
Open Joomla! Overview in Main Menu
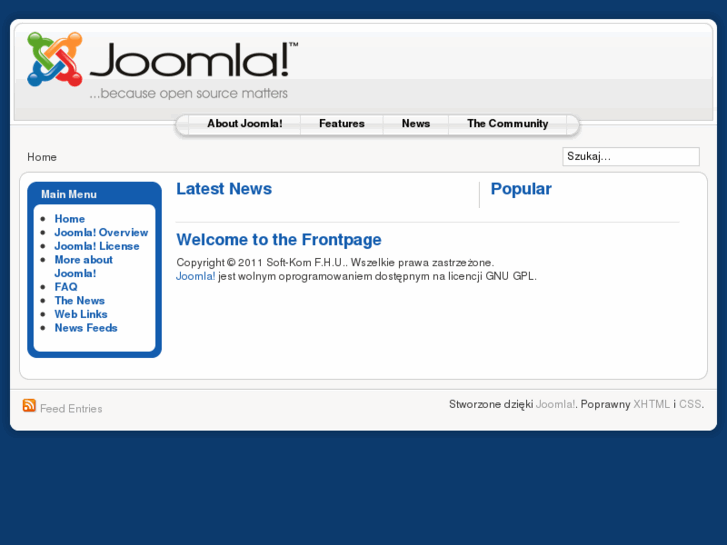[x=101, y=232]
